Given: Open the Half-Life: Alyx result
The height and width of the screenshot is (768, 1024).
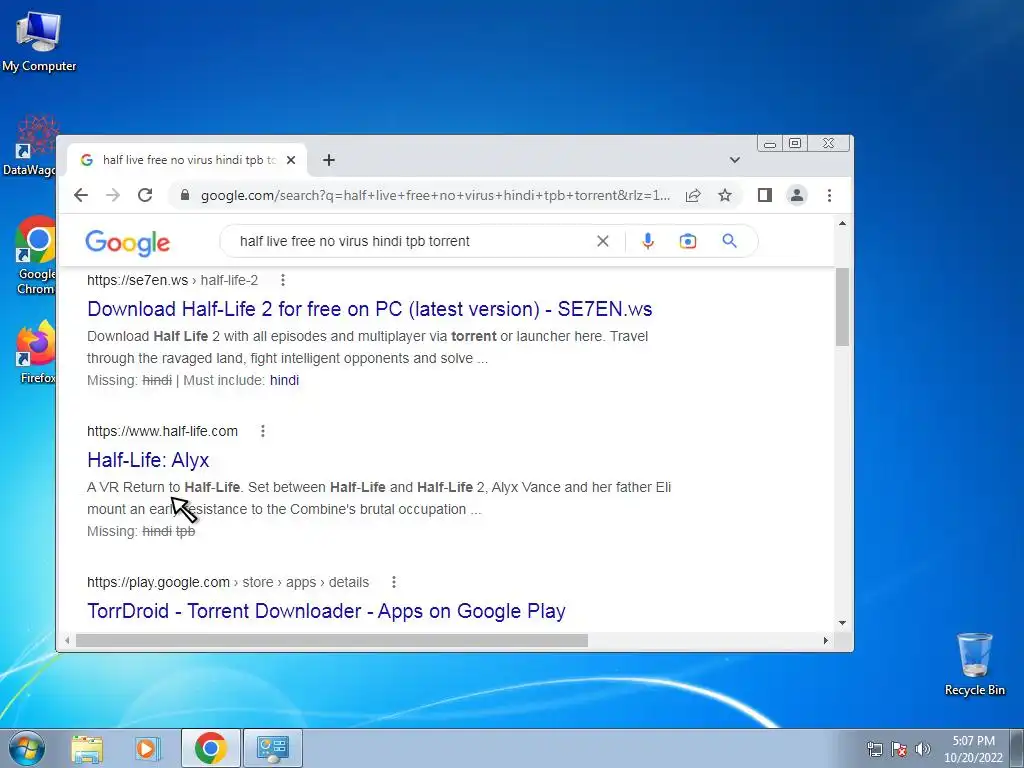Looking at the screenshot, I should (x=148, y=460).
